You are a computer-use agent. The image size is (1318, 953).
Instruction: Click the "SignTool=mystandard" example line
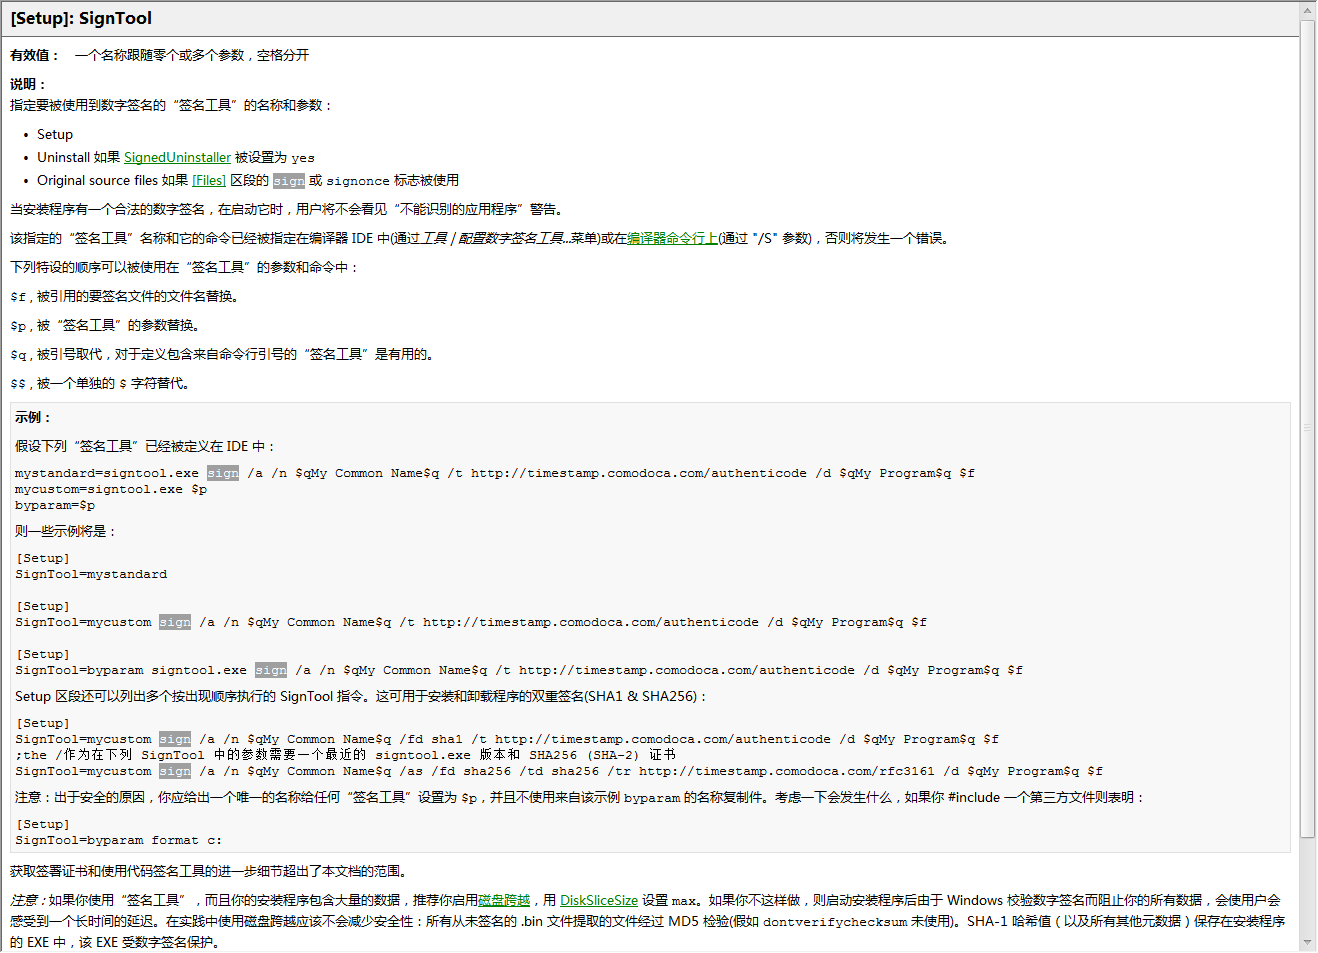tap(91, 575)
